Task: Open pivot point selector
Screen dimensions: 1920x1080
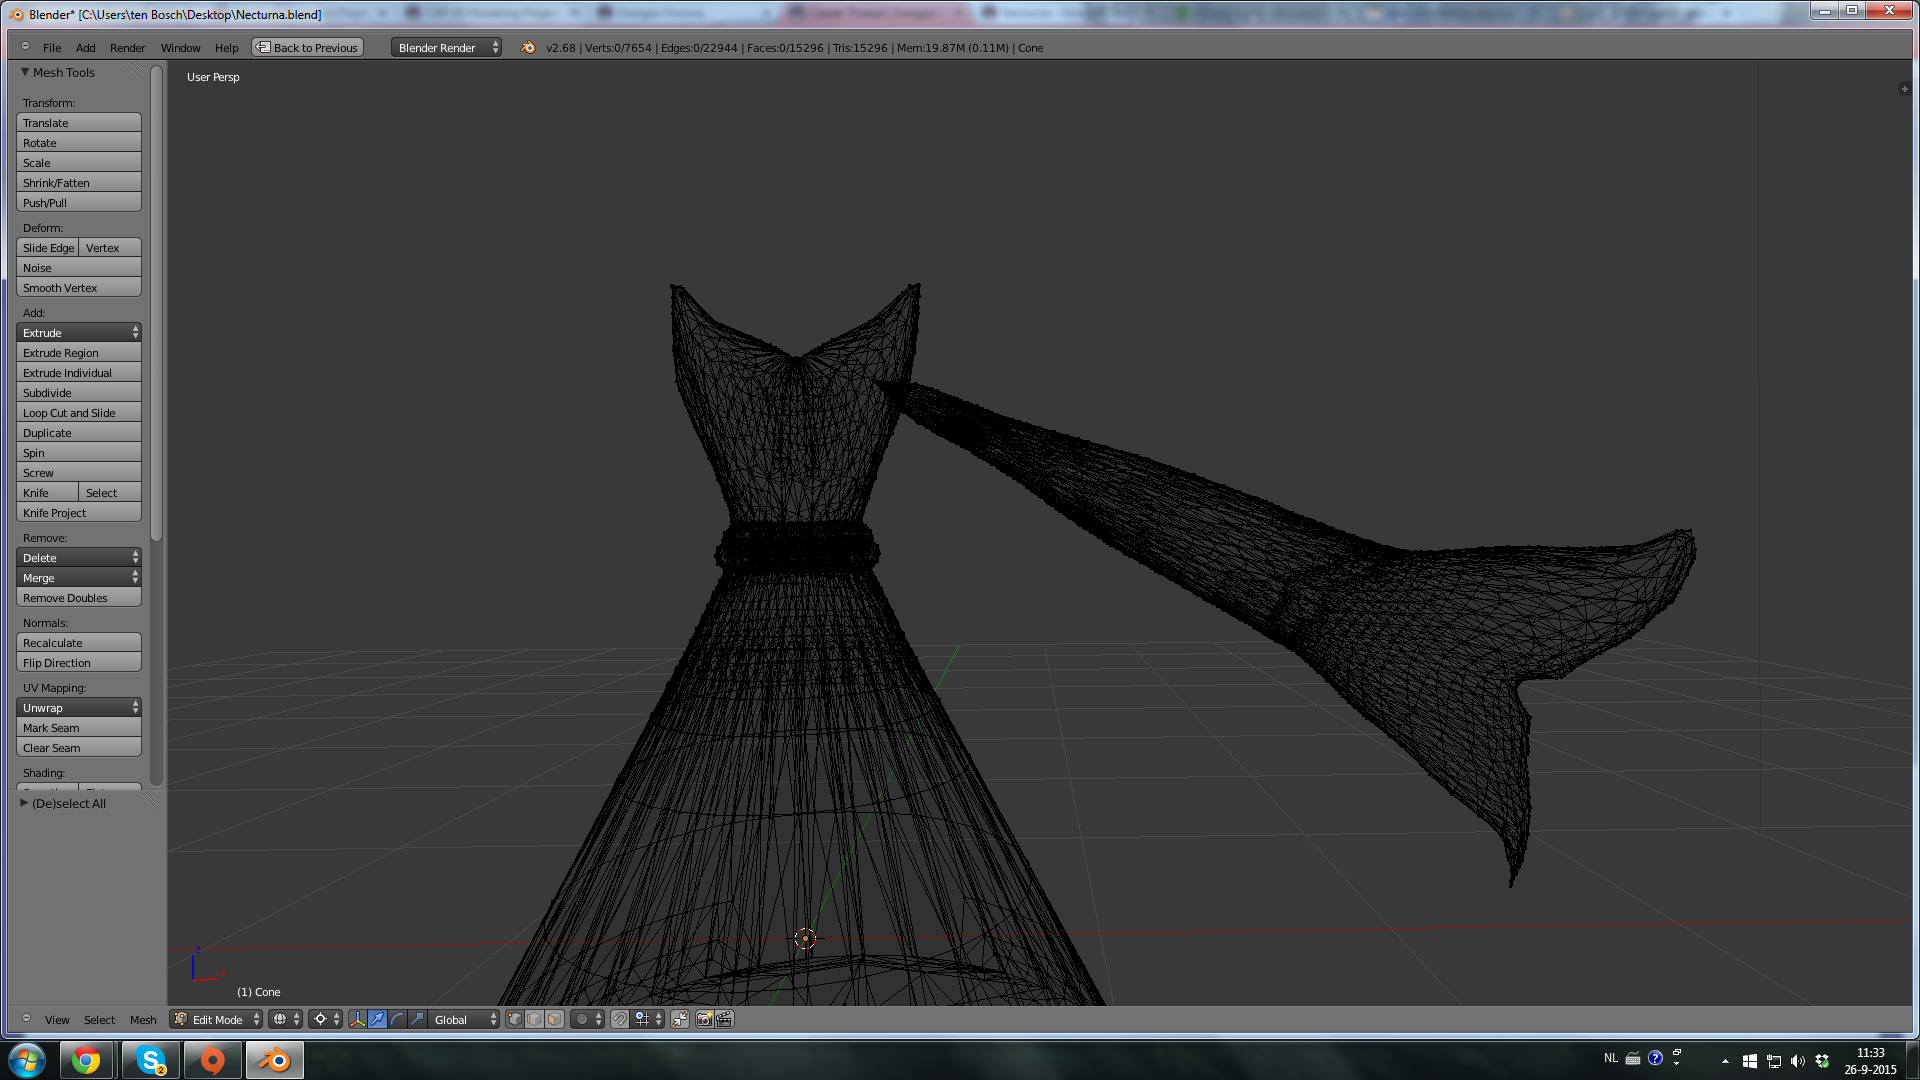Action: [x=326, y=1019]
